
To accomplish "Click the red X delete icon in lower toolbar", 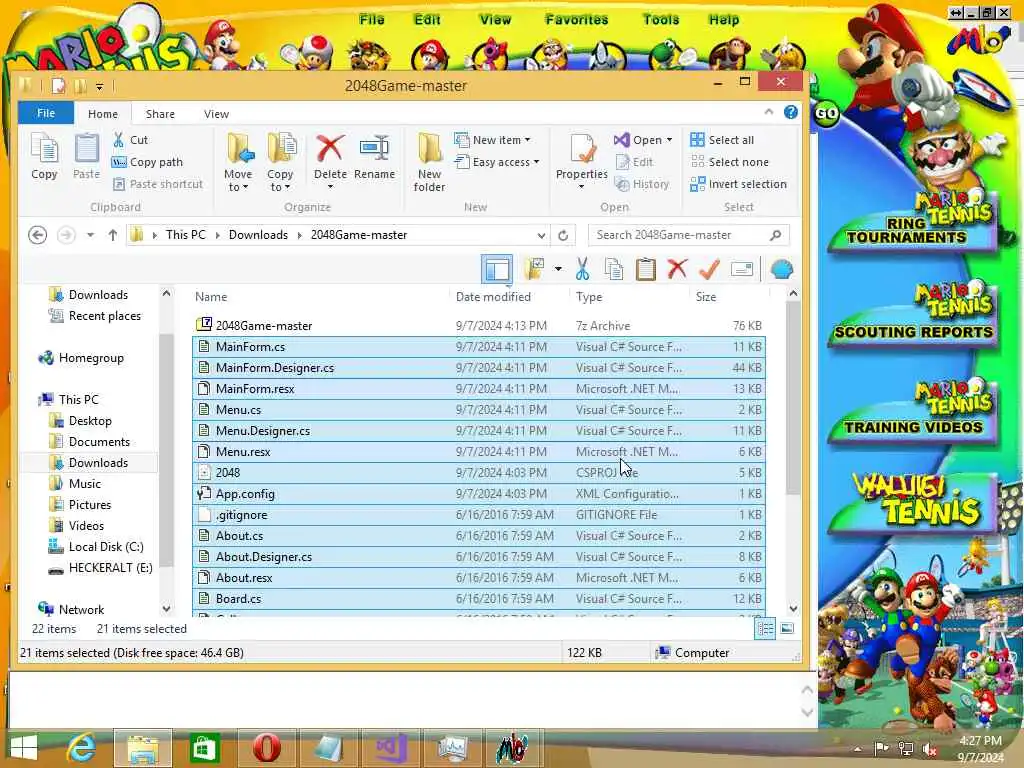I will click(x=677, y=269).
